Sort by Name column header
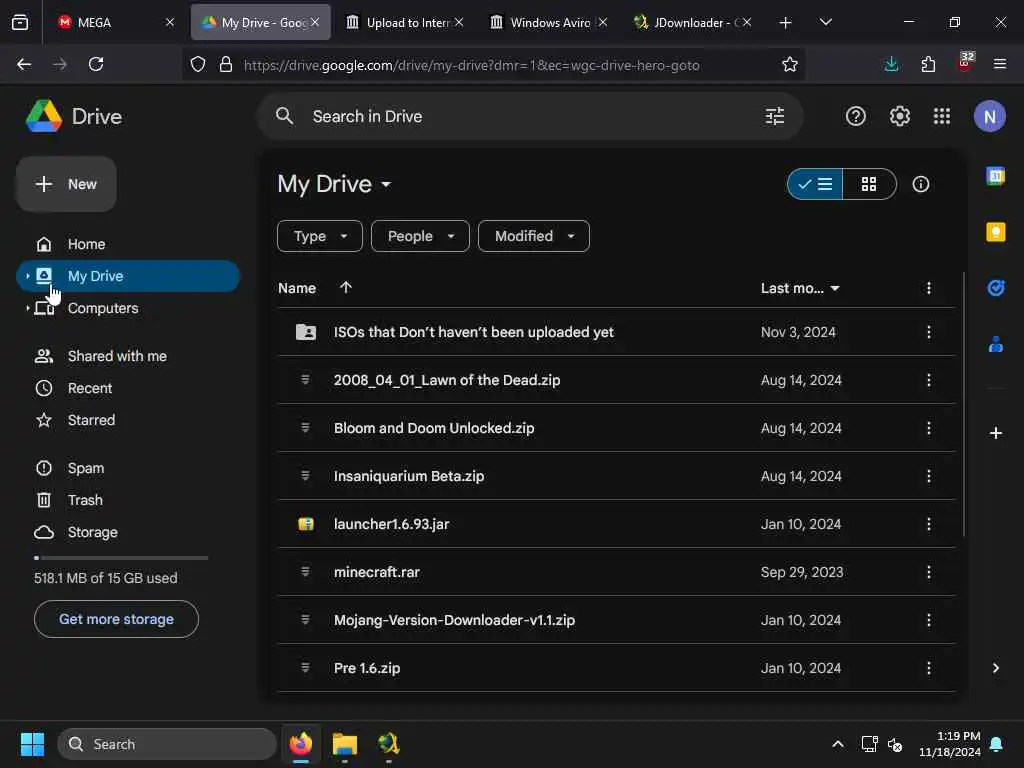Viewport: 1024px width, 768px height. (296, 288)
